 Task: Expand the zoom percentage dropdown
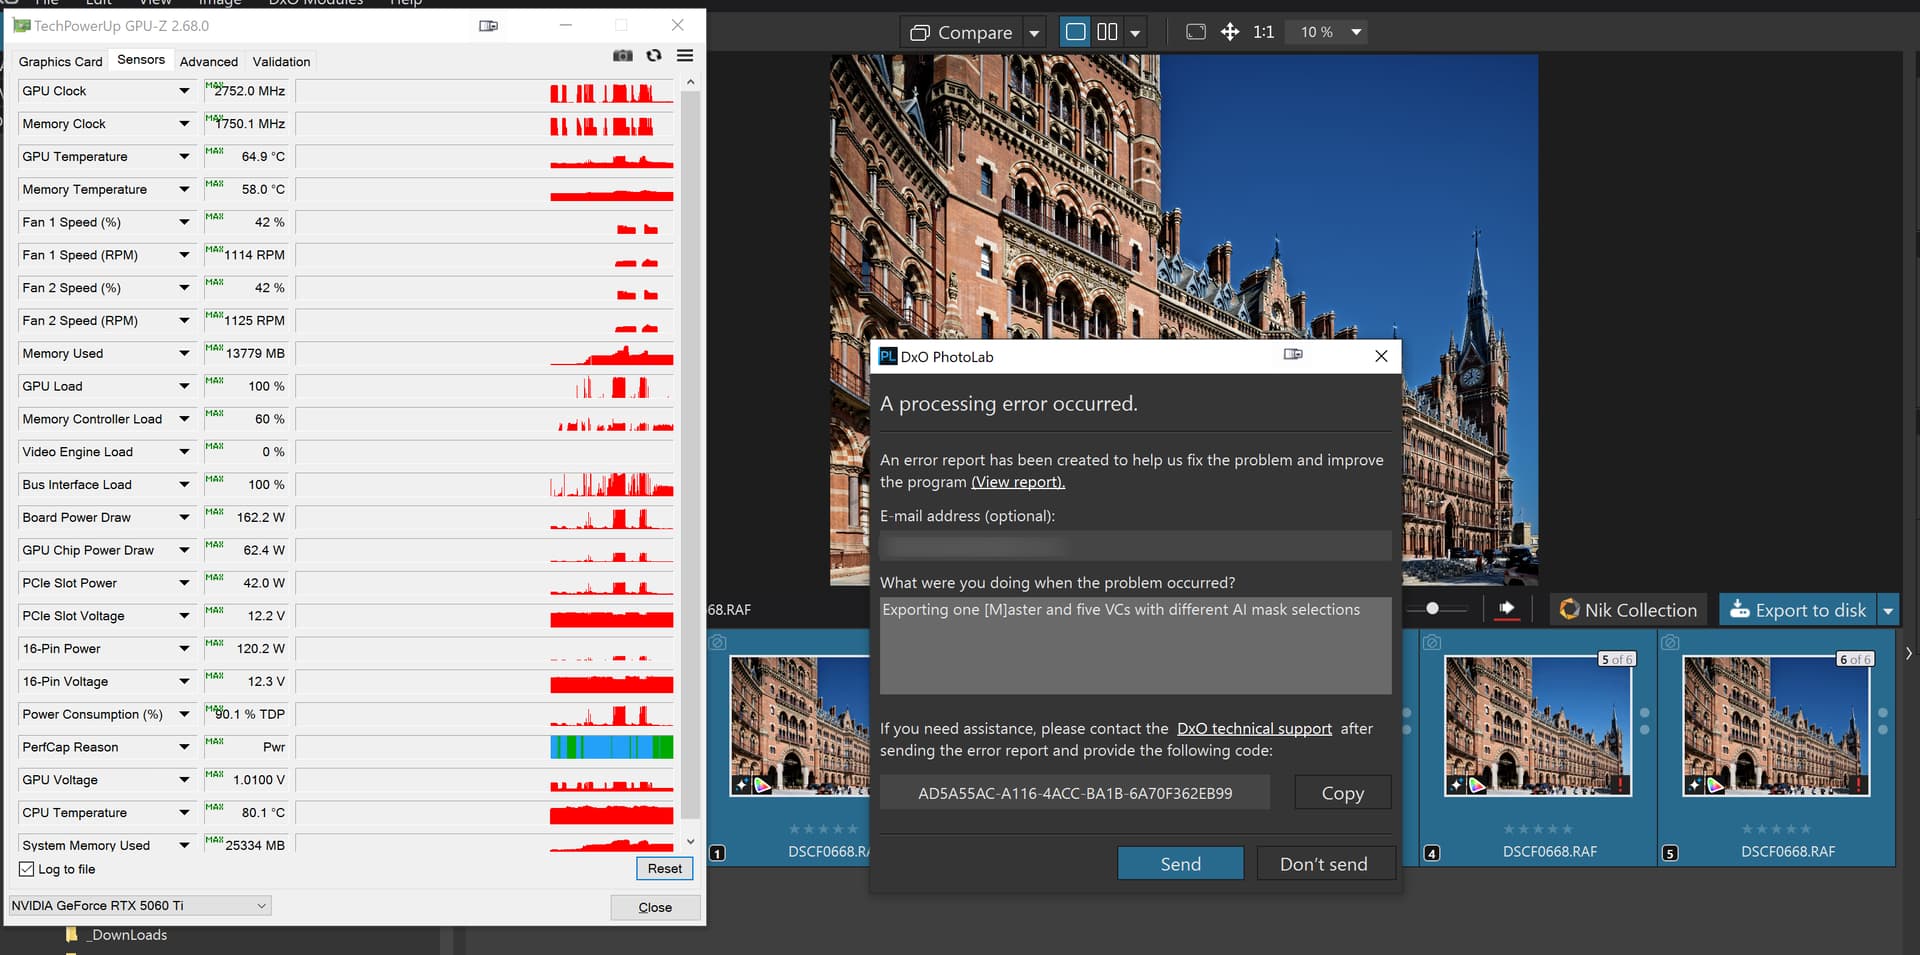tap(1356, 32)
